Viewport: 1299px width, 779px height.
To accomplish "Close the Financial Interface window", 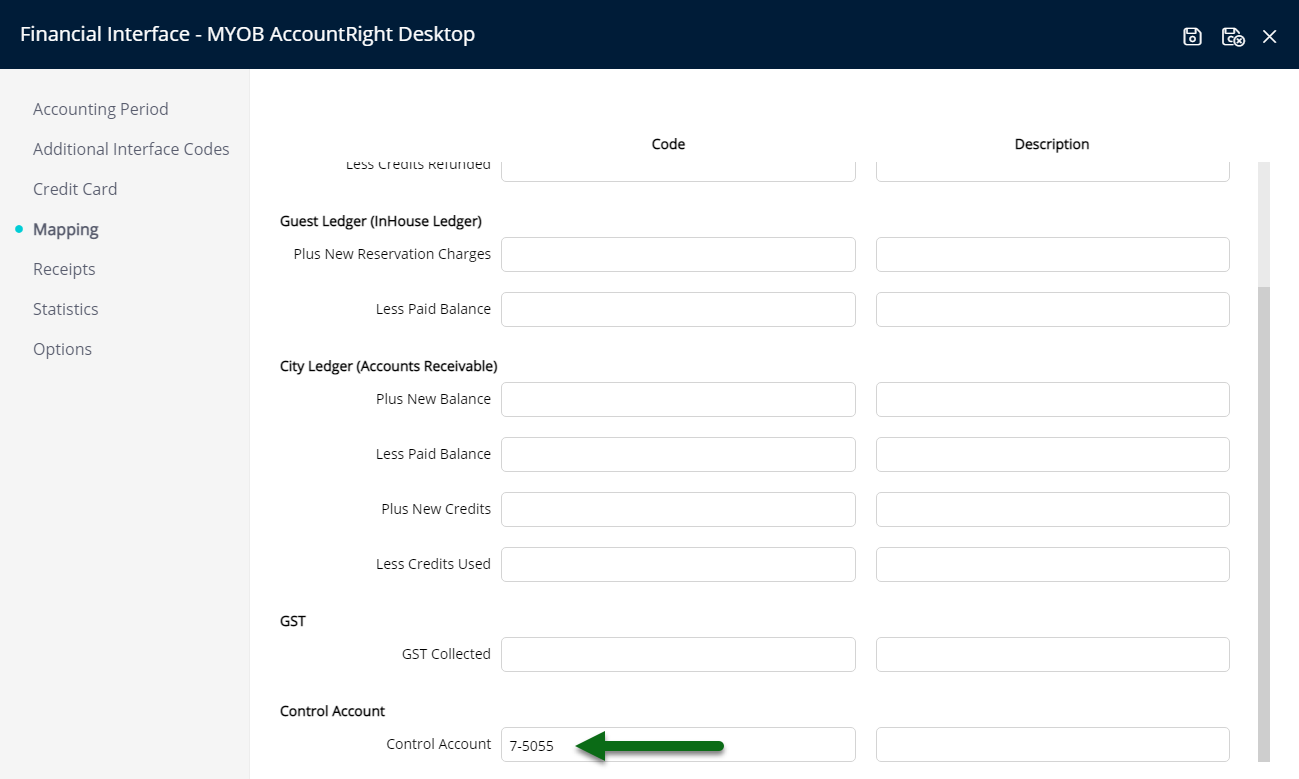I will 1270,37.
